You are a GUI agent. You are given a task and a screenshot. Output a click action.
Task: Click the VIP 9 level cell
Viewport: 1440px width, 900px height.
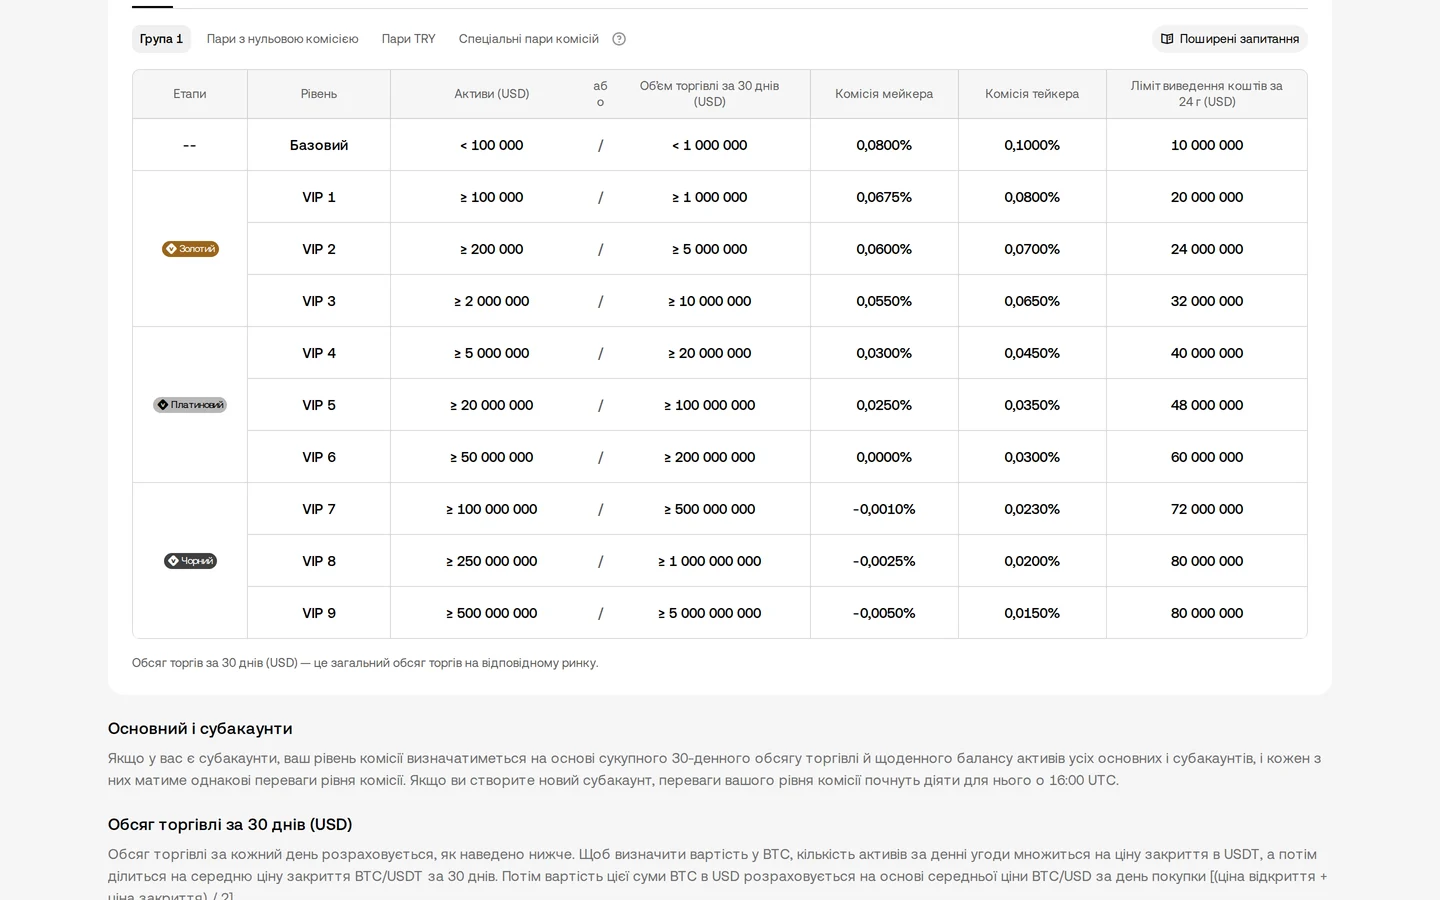pos(319,613)
